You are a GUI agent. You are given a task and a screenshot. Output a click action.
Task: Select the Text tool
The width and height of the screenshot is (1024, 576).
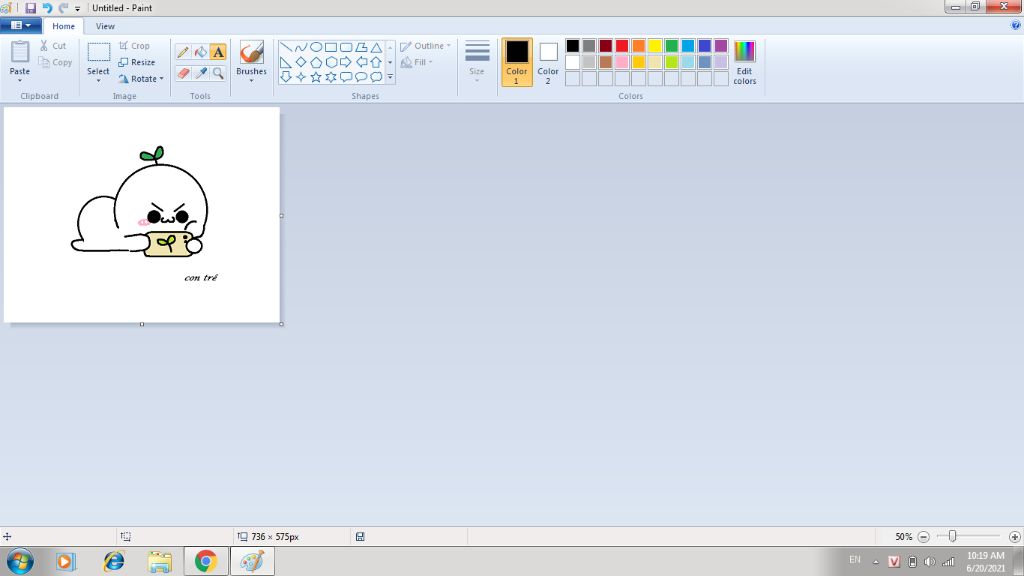click(x=218, y=52)
